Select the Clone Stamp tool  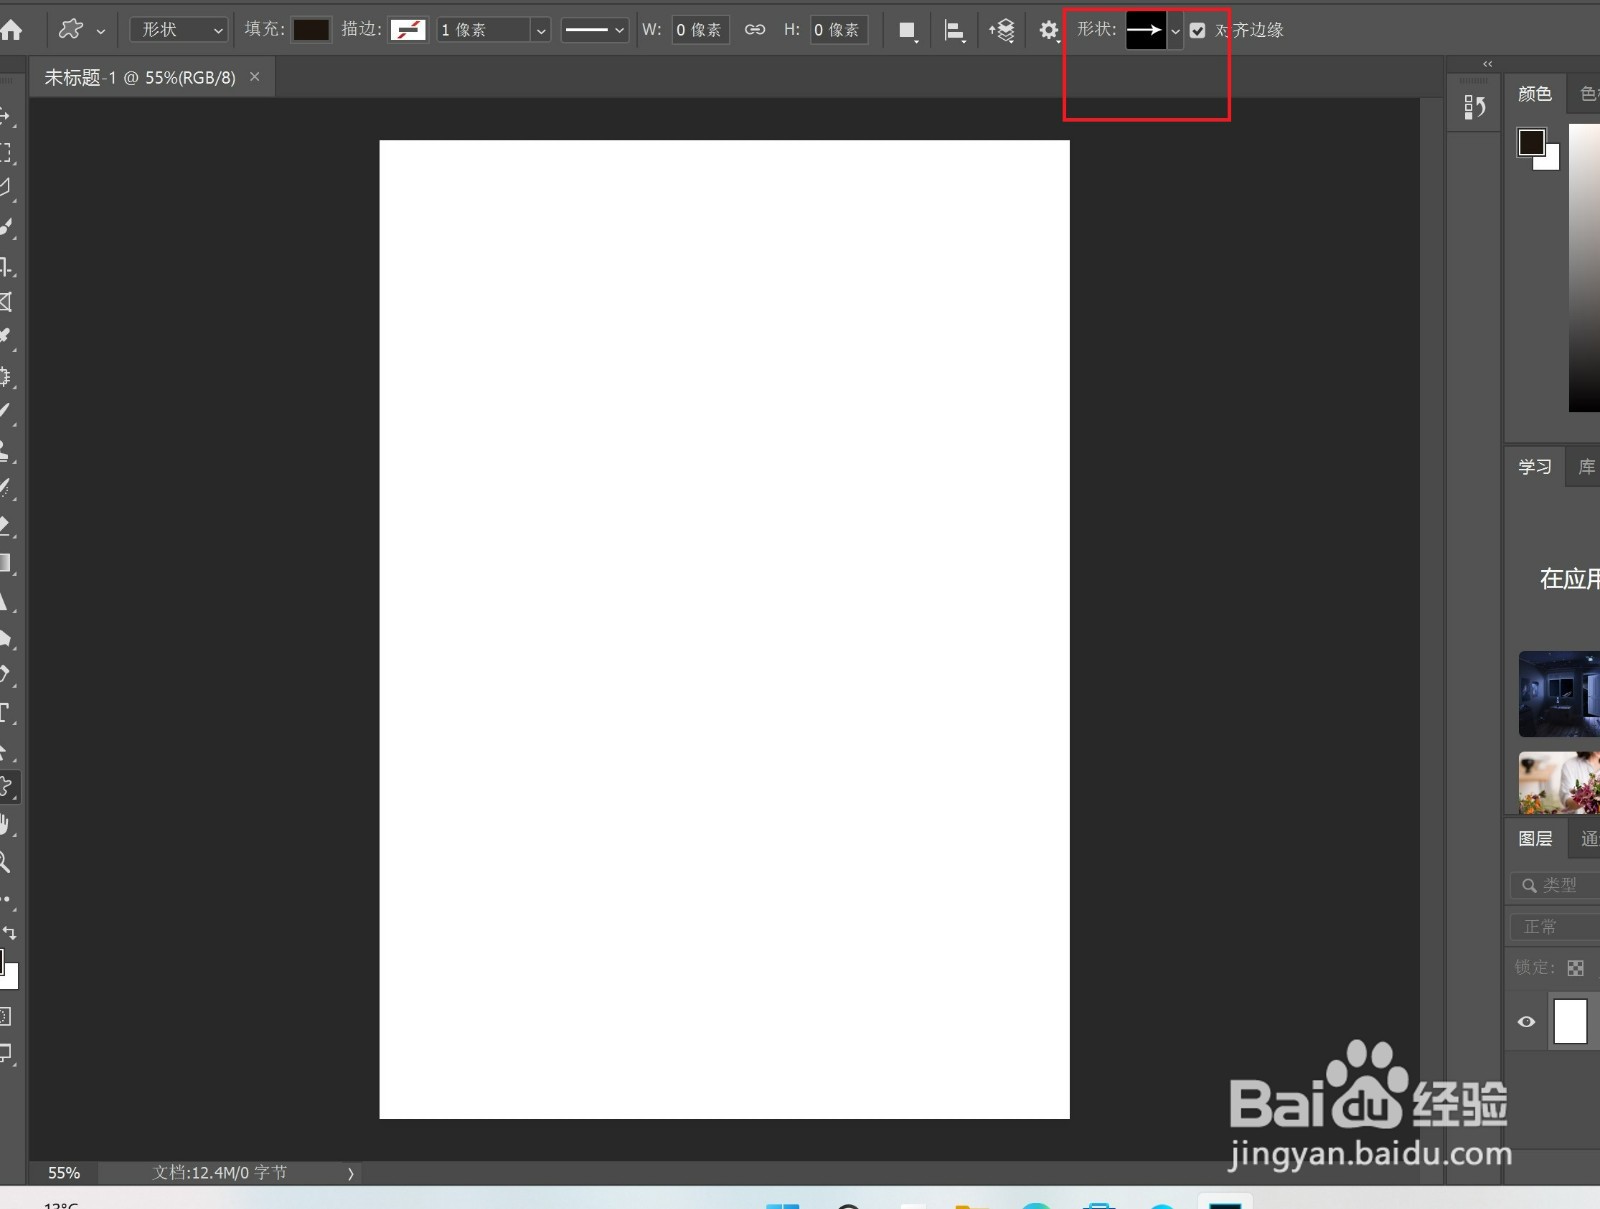[6, 450]
